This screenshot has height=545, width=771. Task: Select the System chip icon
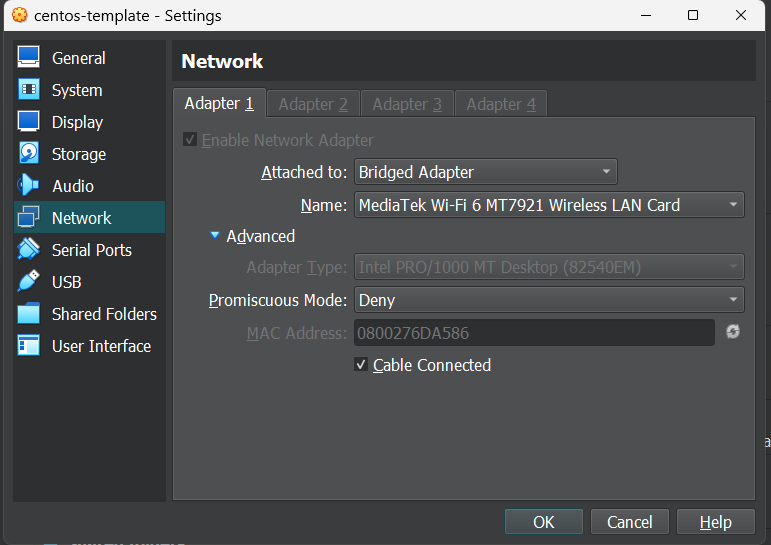tap(29, 90)
